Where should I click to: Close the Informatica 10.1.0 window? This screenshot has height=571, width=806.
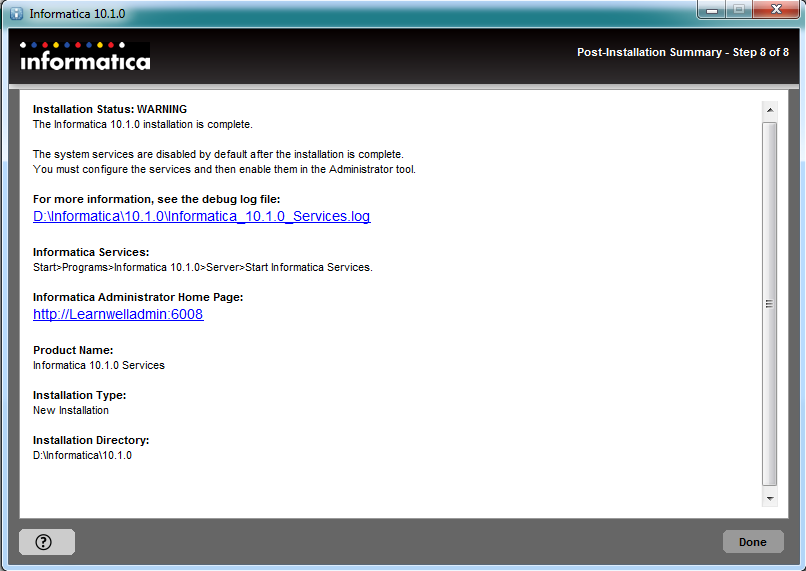[x=777, y=10]
